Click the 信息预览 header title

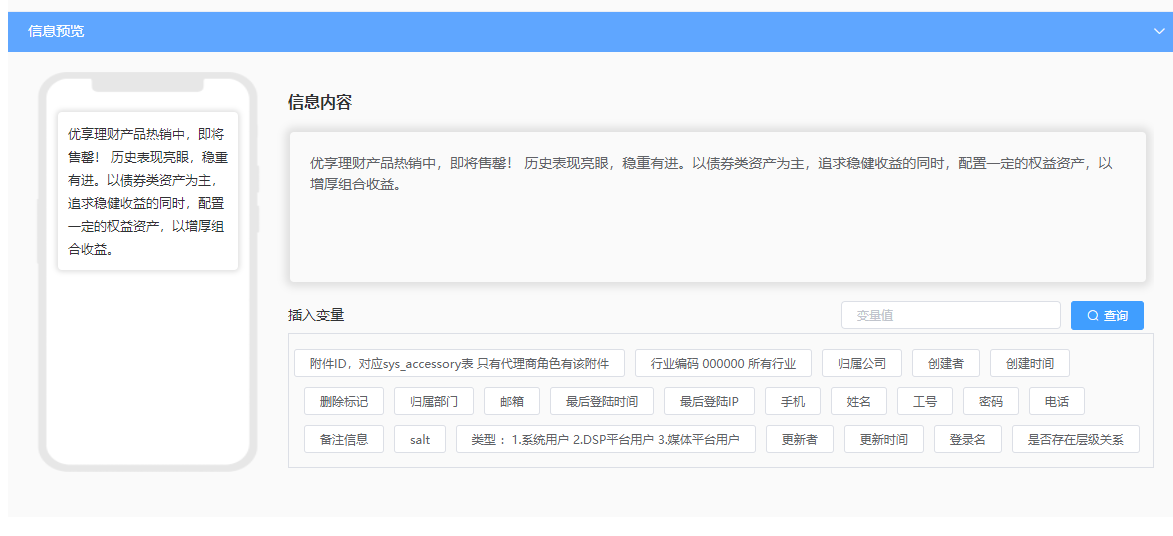click(x=56, y=31)
